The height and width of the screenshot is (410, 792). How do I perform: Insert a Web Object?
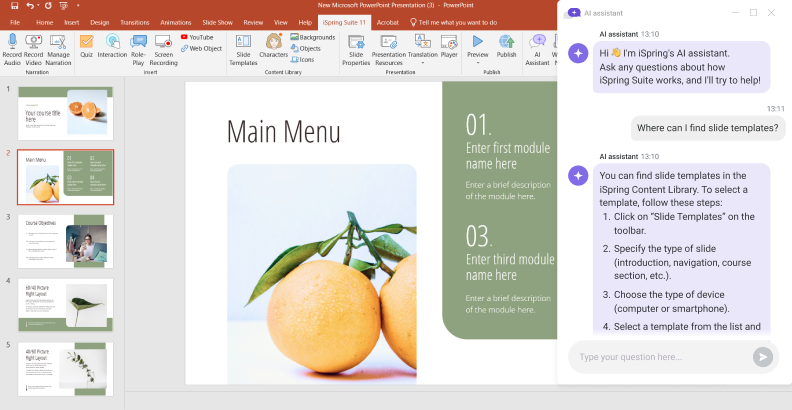[202, 48]
